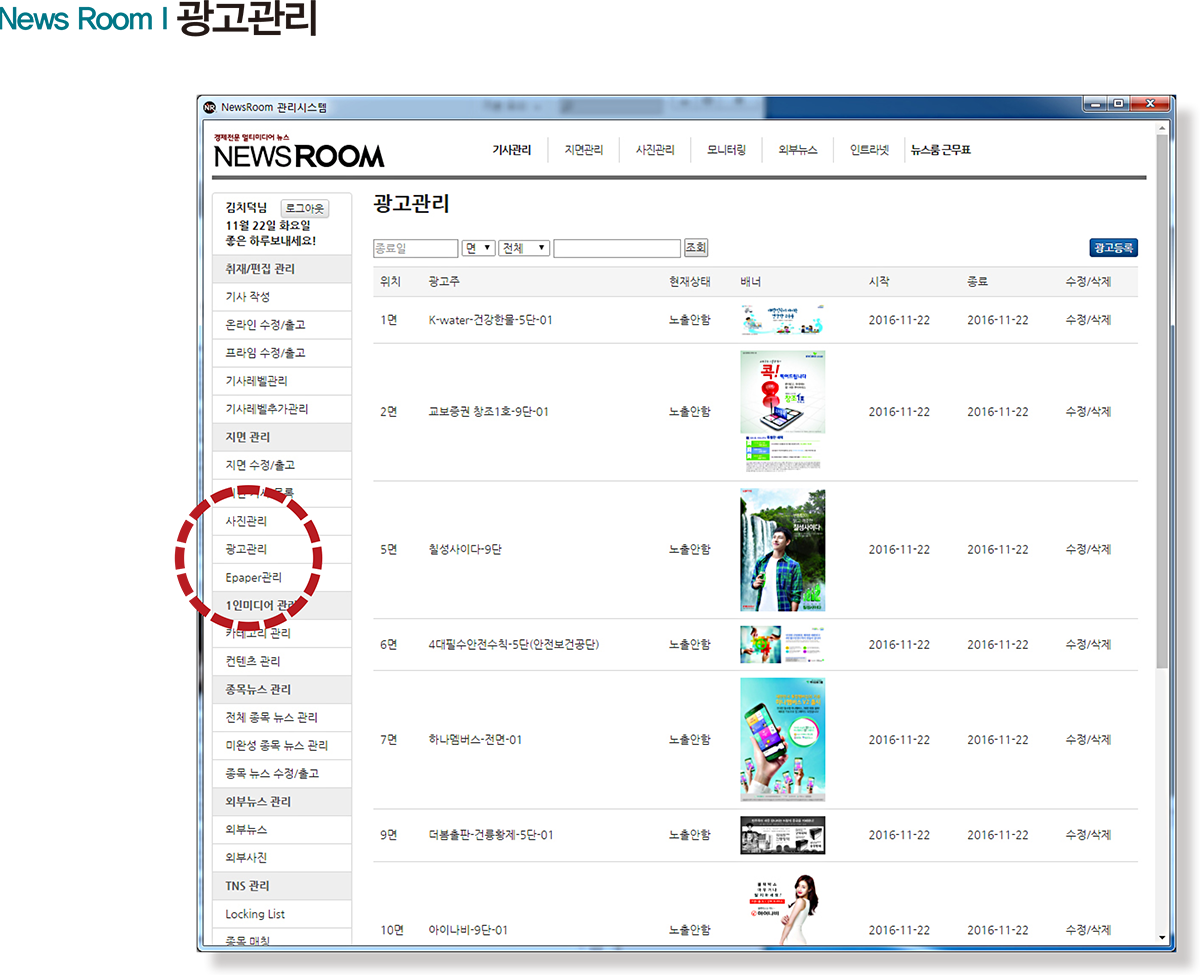Click 수정/삭제 for the K-water ad row
The image size is (1200, 975).
[x=1088, y=320]
